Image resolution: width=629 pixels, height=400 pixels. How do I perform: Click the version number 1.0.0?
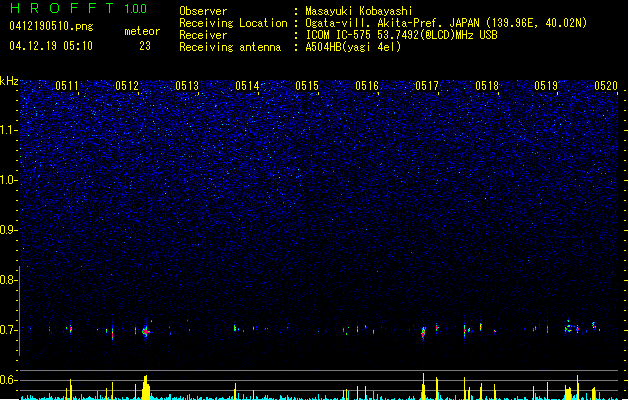[x=135, y=9]
